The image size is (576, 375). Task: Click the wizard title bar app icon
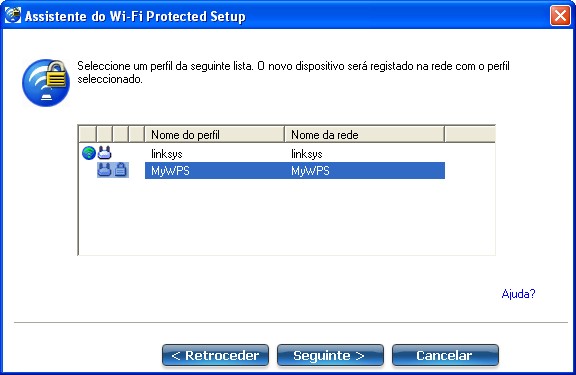(13, 15)
